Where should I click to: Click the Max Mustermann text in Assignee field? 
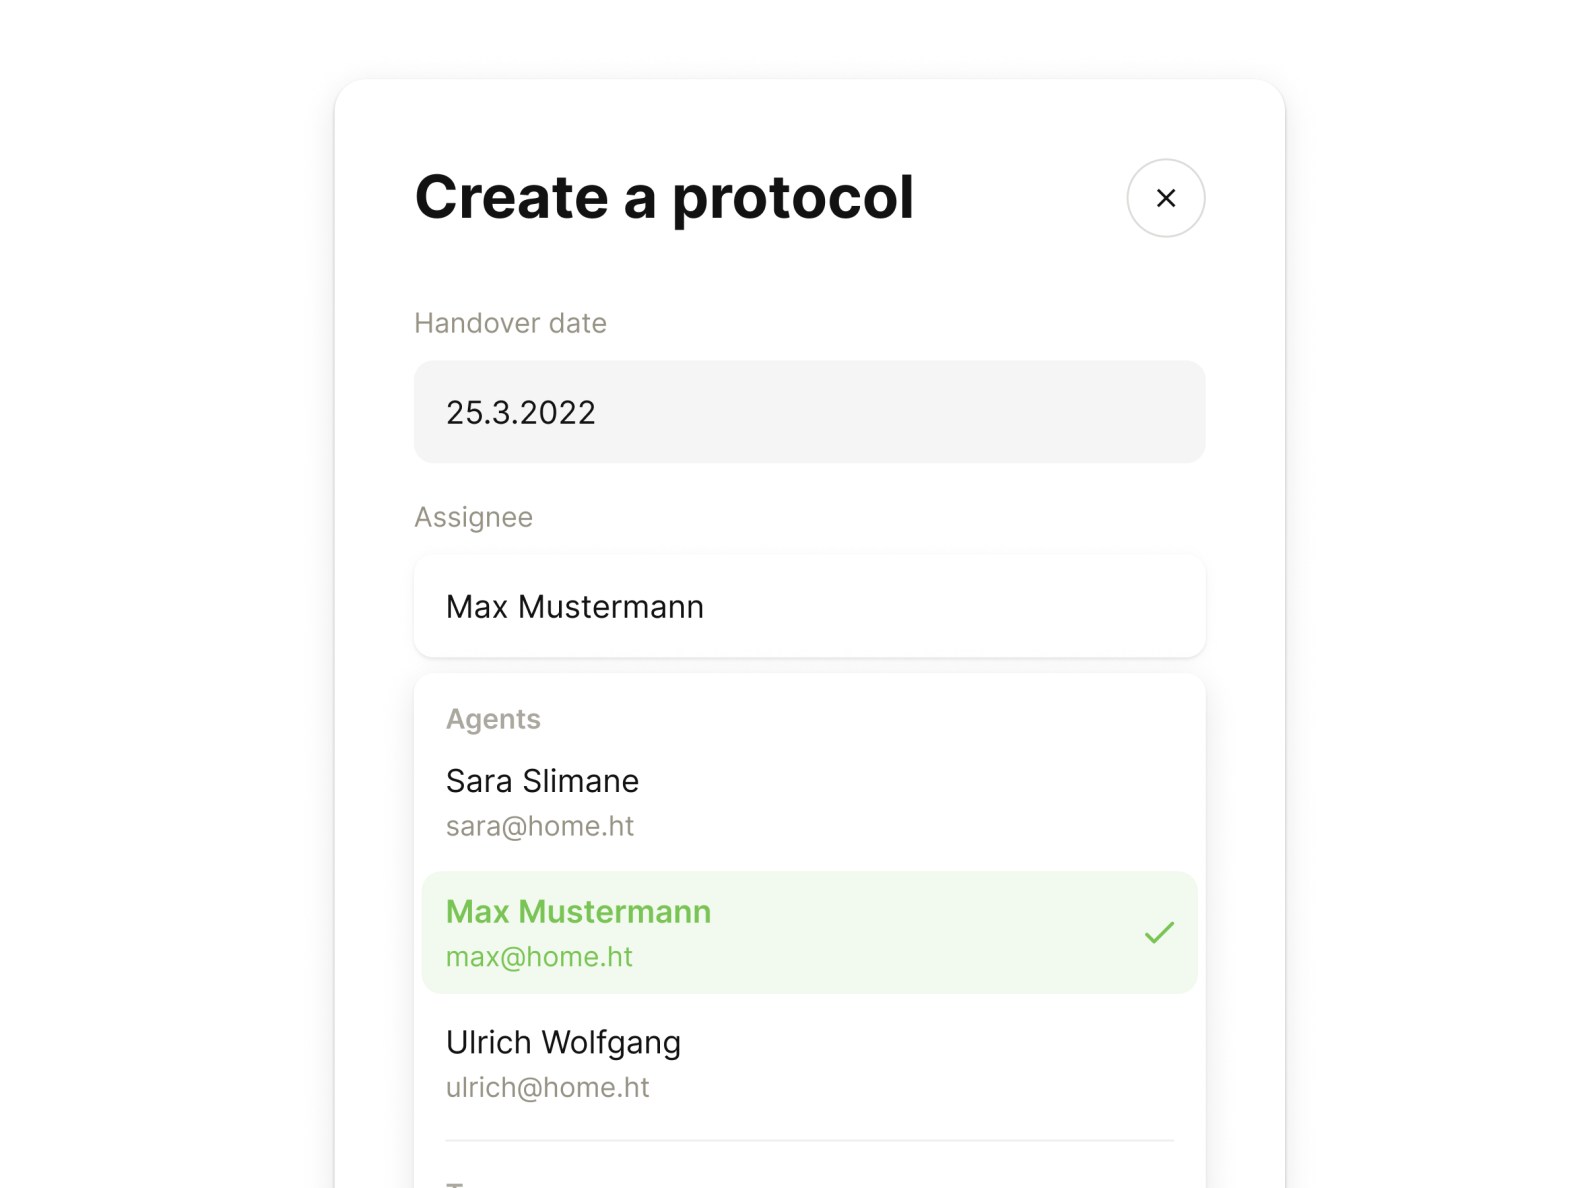pyautogui.click(x=575, y=607)
